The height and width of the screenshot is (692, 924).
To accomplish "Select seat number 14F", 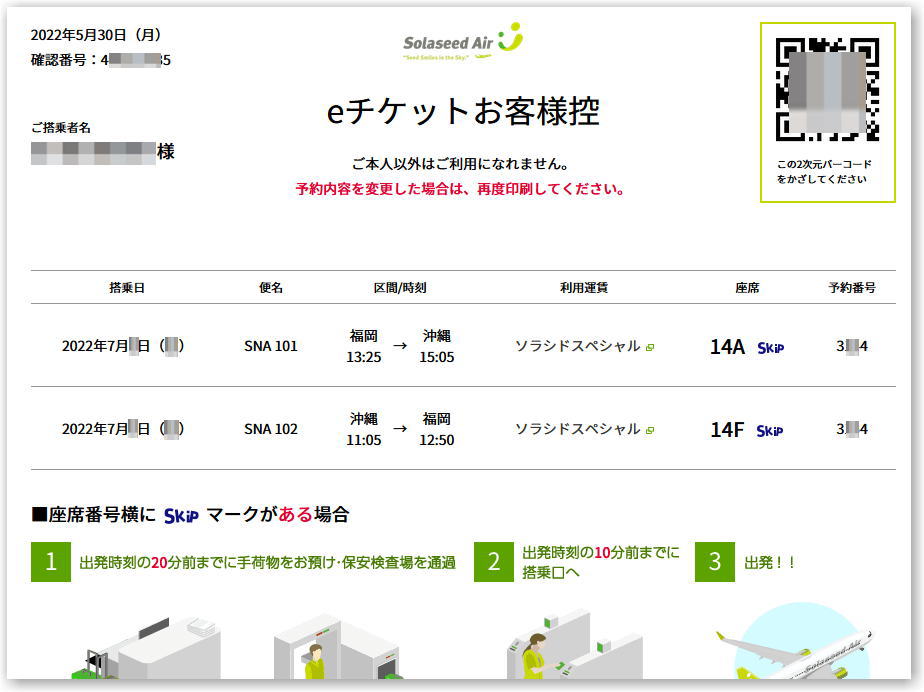I will click(727, 430).
